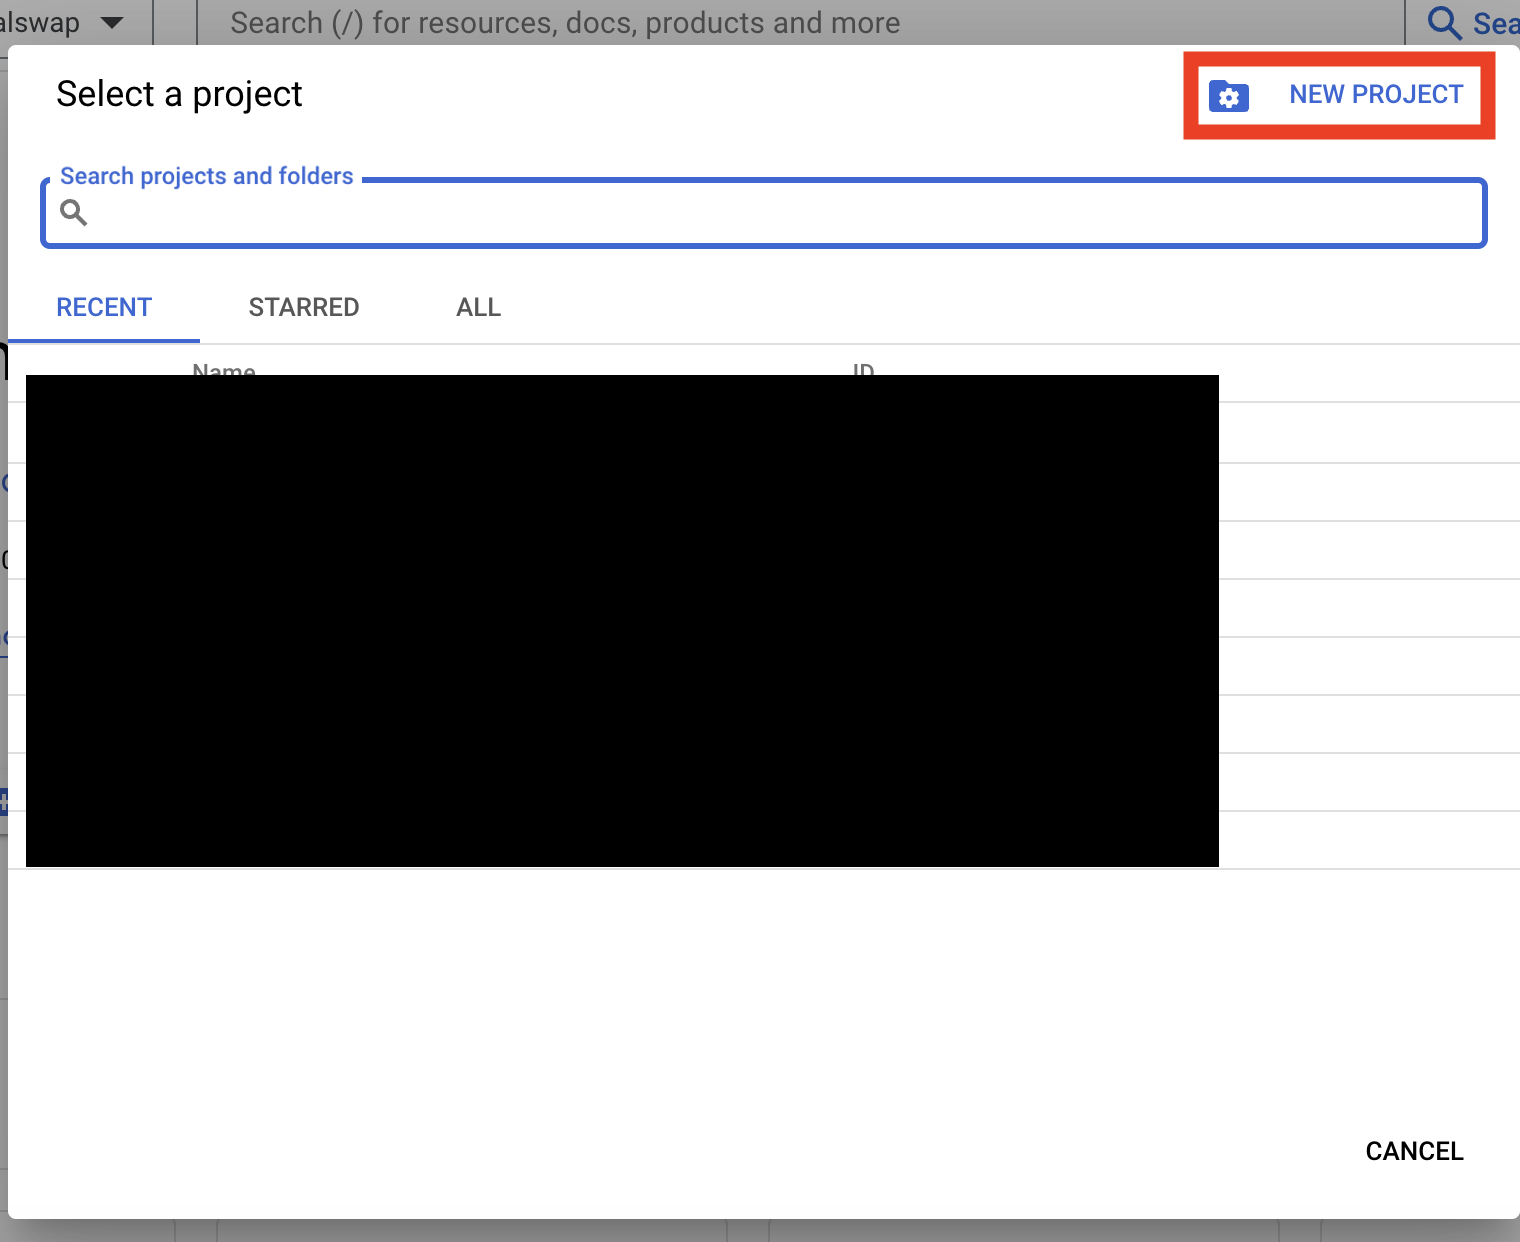Click the Search projects and folders label
Viewport: 1520px width, 1242px height.
206,176
